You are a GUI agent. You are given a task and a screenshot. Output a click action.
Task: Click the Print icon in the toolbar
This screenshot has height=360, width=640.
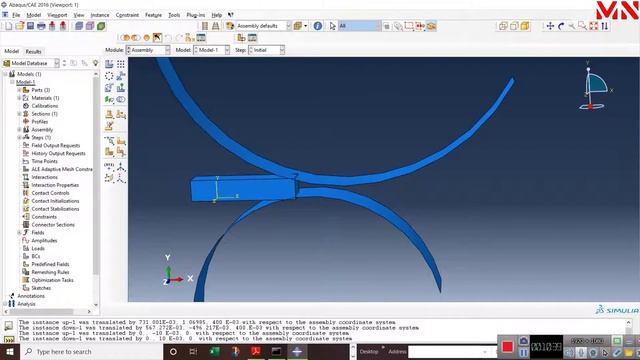(41, 26)
